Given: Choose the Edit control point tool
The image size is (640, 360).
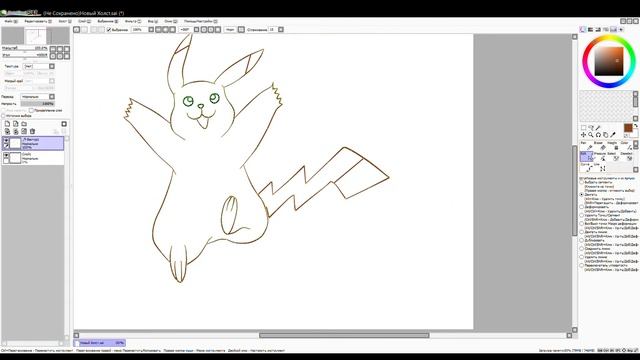Looking at the screenshot, I should (x=586, y=156).
